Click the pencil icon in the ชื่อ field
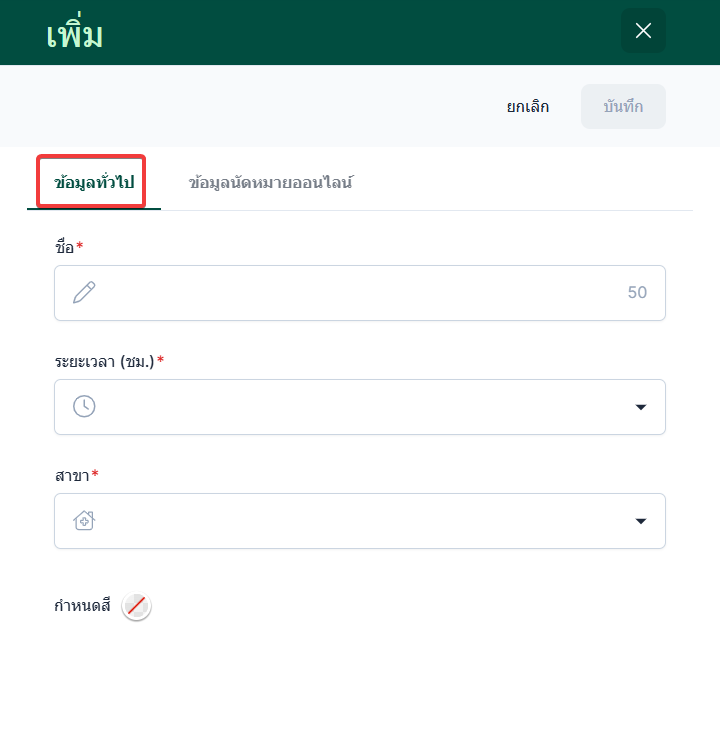The width and height of the screenshot is (720, 744). click(x=84, y=292)
